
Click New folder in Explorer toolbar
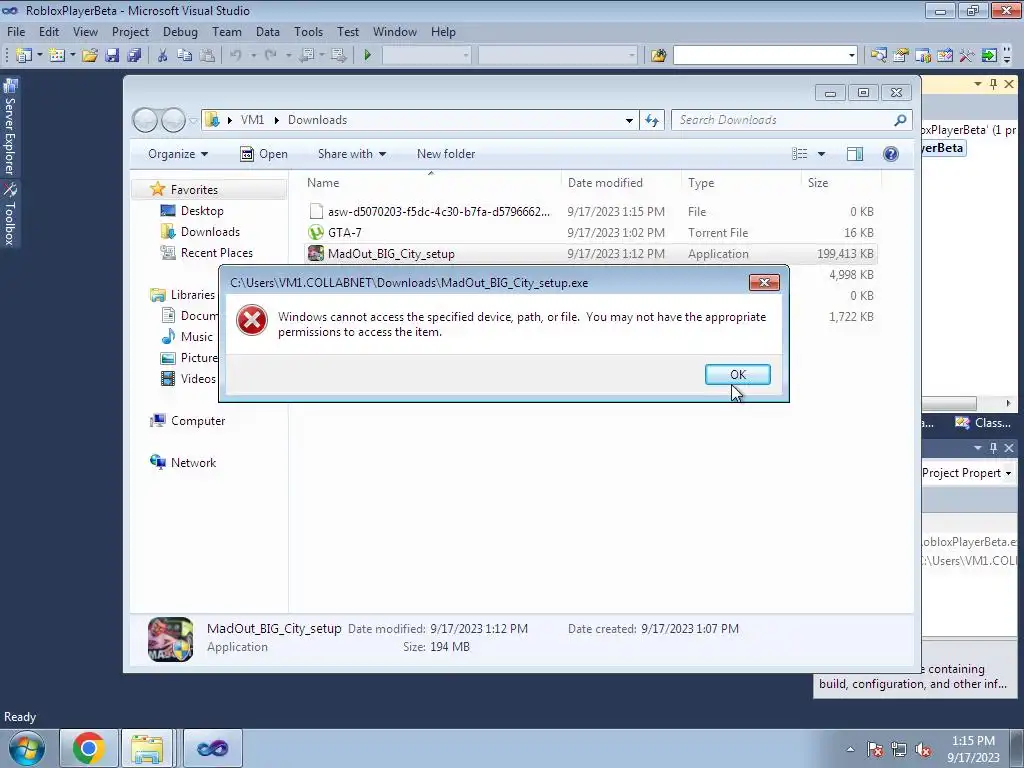click(x=446, y=154)
